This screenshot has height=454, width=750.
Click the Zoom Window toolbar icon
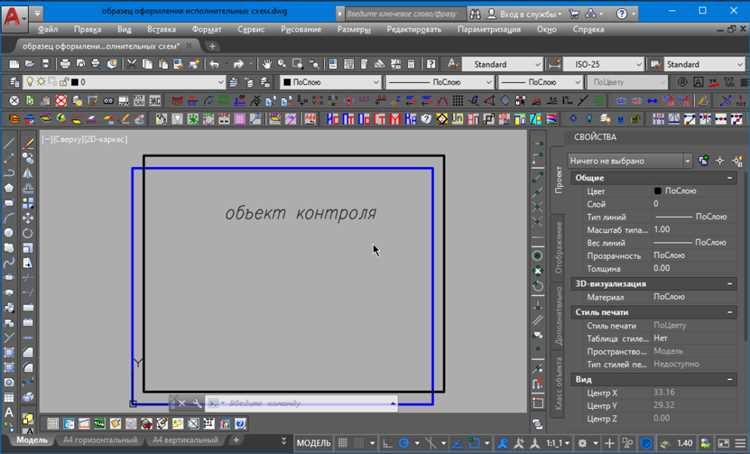pos(298,64)
